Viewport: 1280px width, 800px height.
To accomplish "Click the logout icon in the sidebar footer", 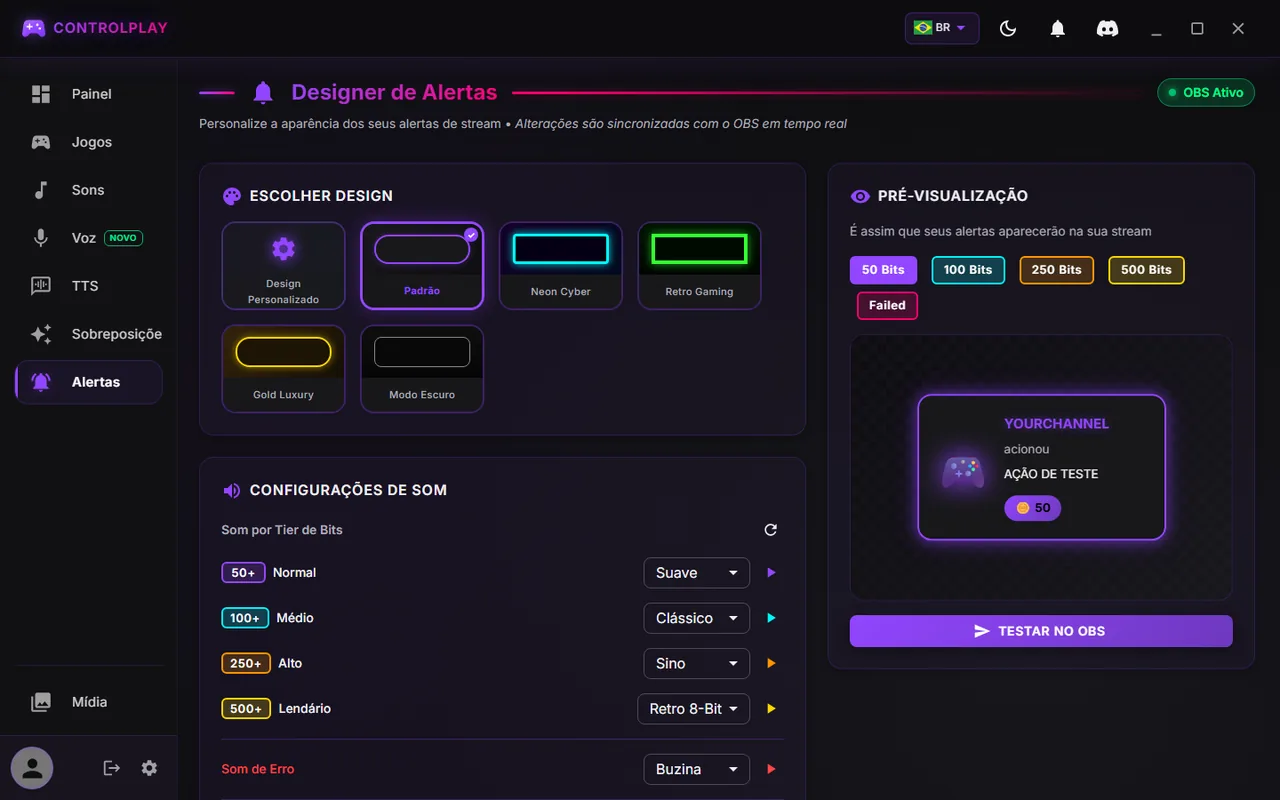I will pos(112,768).
